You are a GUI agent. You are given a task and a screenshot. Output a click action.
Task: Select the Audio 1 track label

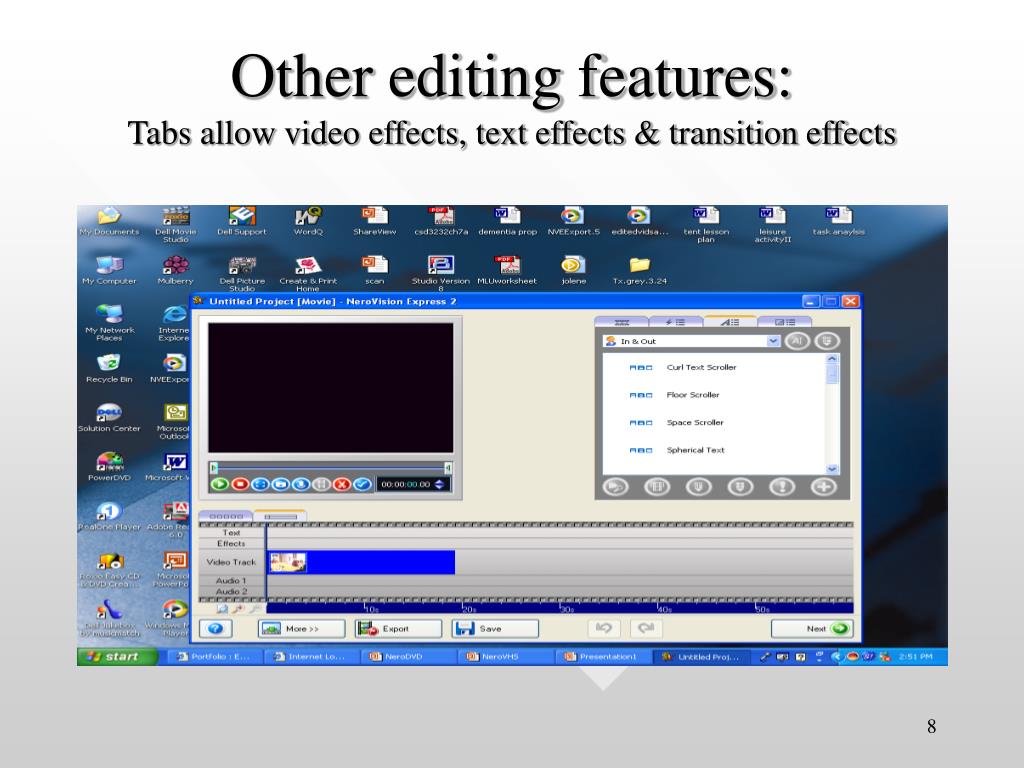231,581
